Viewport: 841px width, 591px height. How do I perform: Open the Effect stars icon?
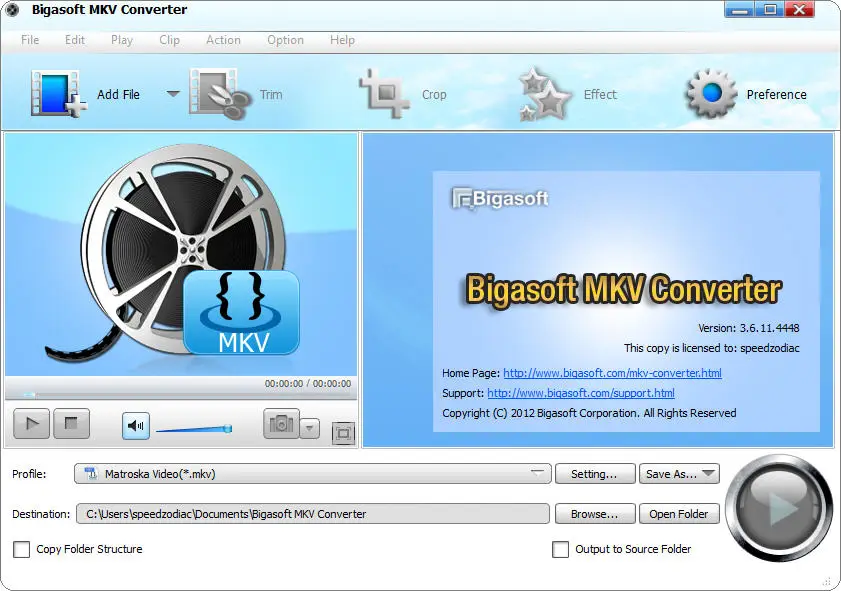pos(544,94)
